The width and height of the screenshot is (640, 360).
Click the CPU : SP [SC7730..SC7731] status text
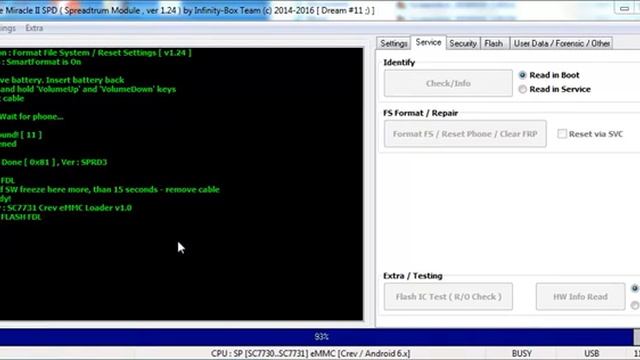(310, 353)
